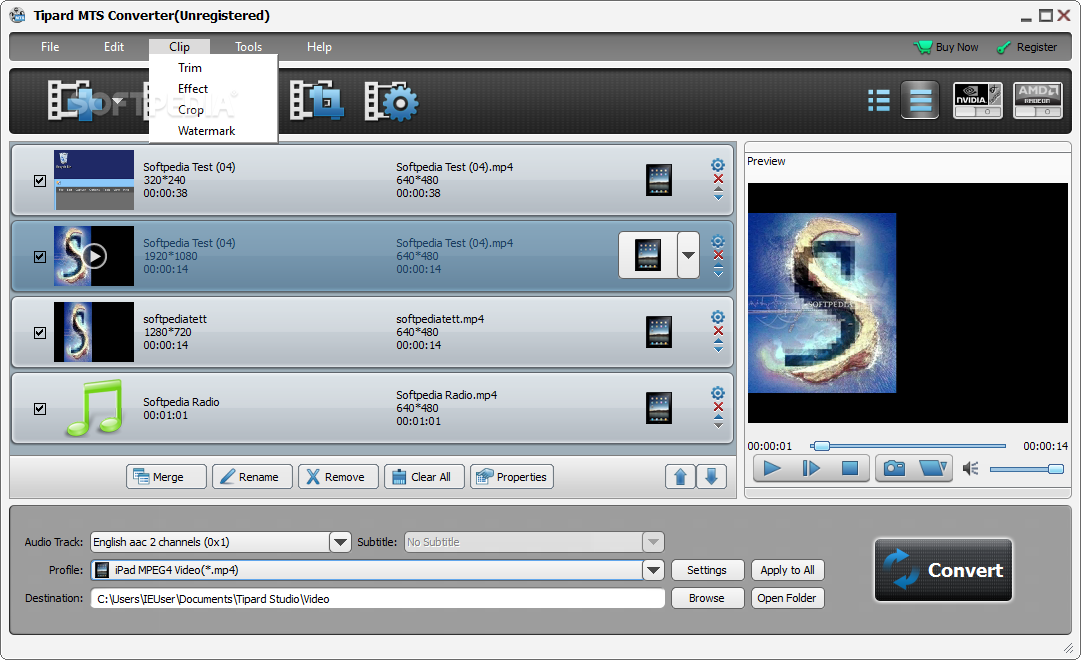1081x660 pixels.
Task: Expand profile dropdown arrow in selected row
Action: click(688, 255)
